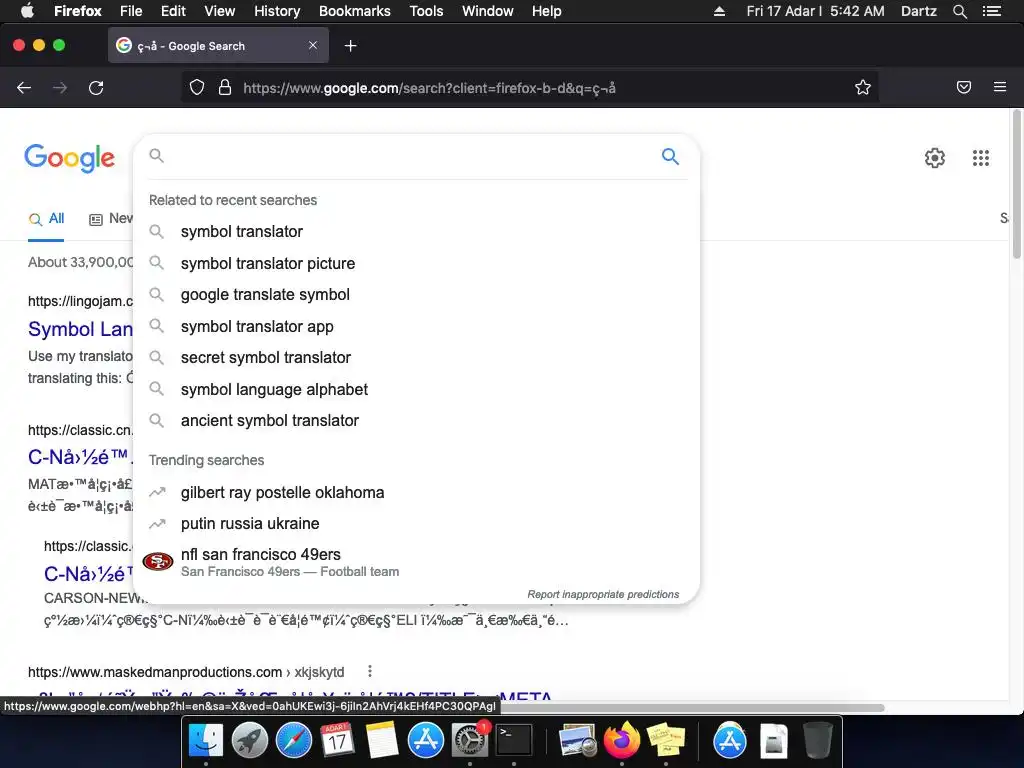The image size is (1024, 768).
Task: Click the blue search submit magnifier
Action: pos(670,156)
